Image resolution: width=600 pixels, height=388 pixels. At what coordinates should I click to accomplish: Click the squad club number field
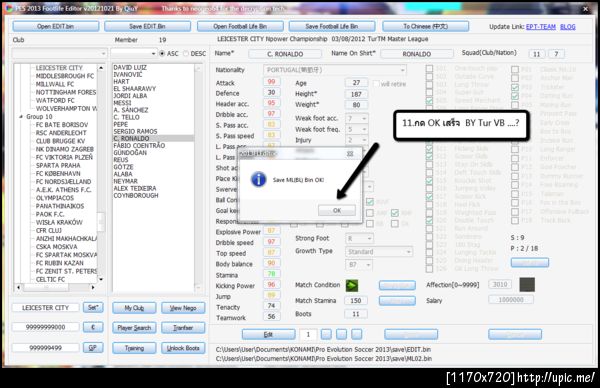pyautogui.click(x=536, y=54)
